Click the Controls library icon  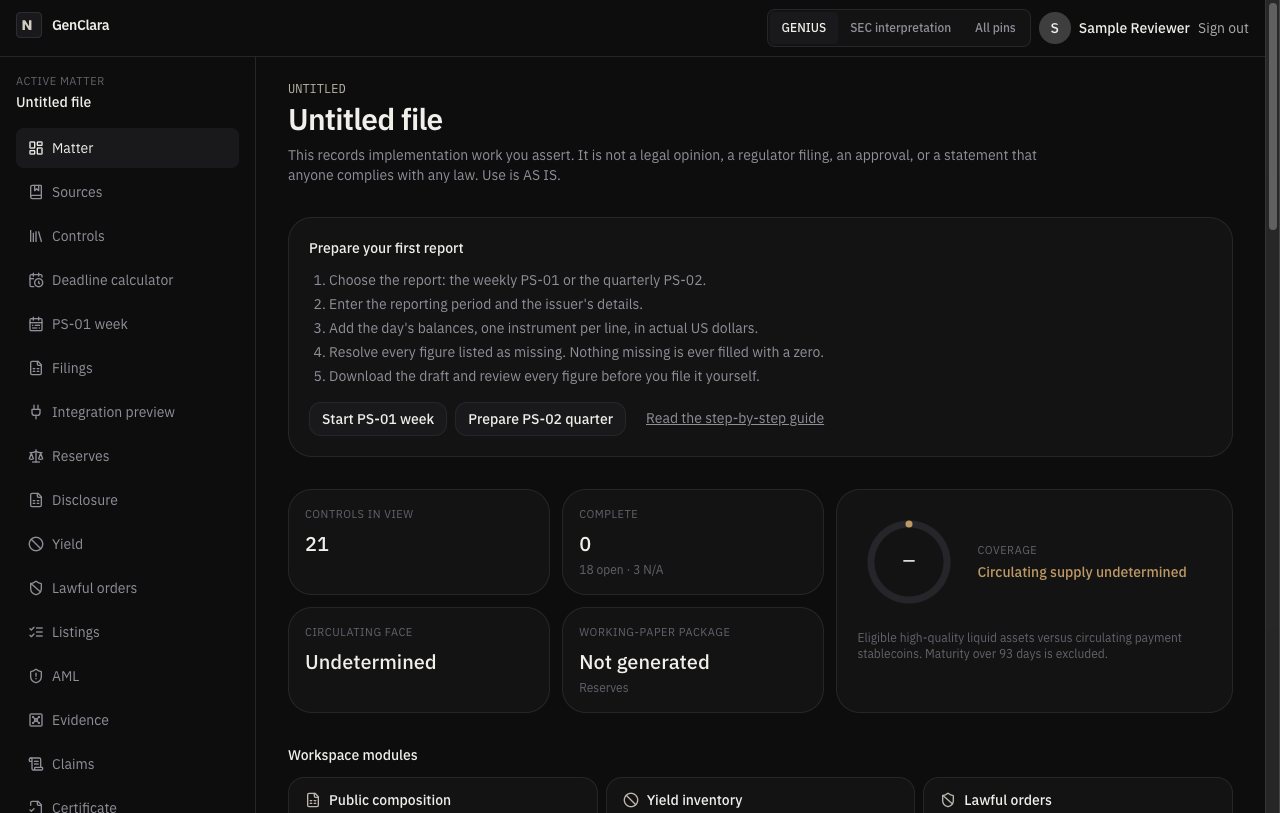36,236
